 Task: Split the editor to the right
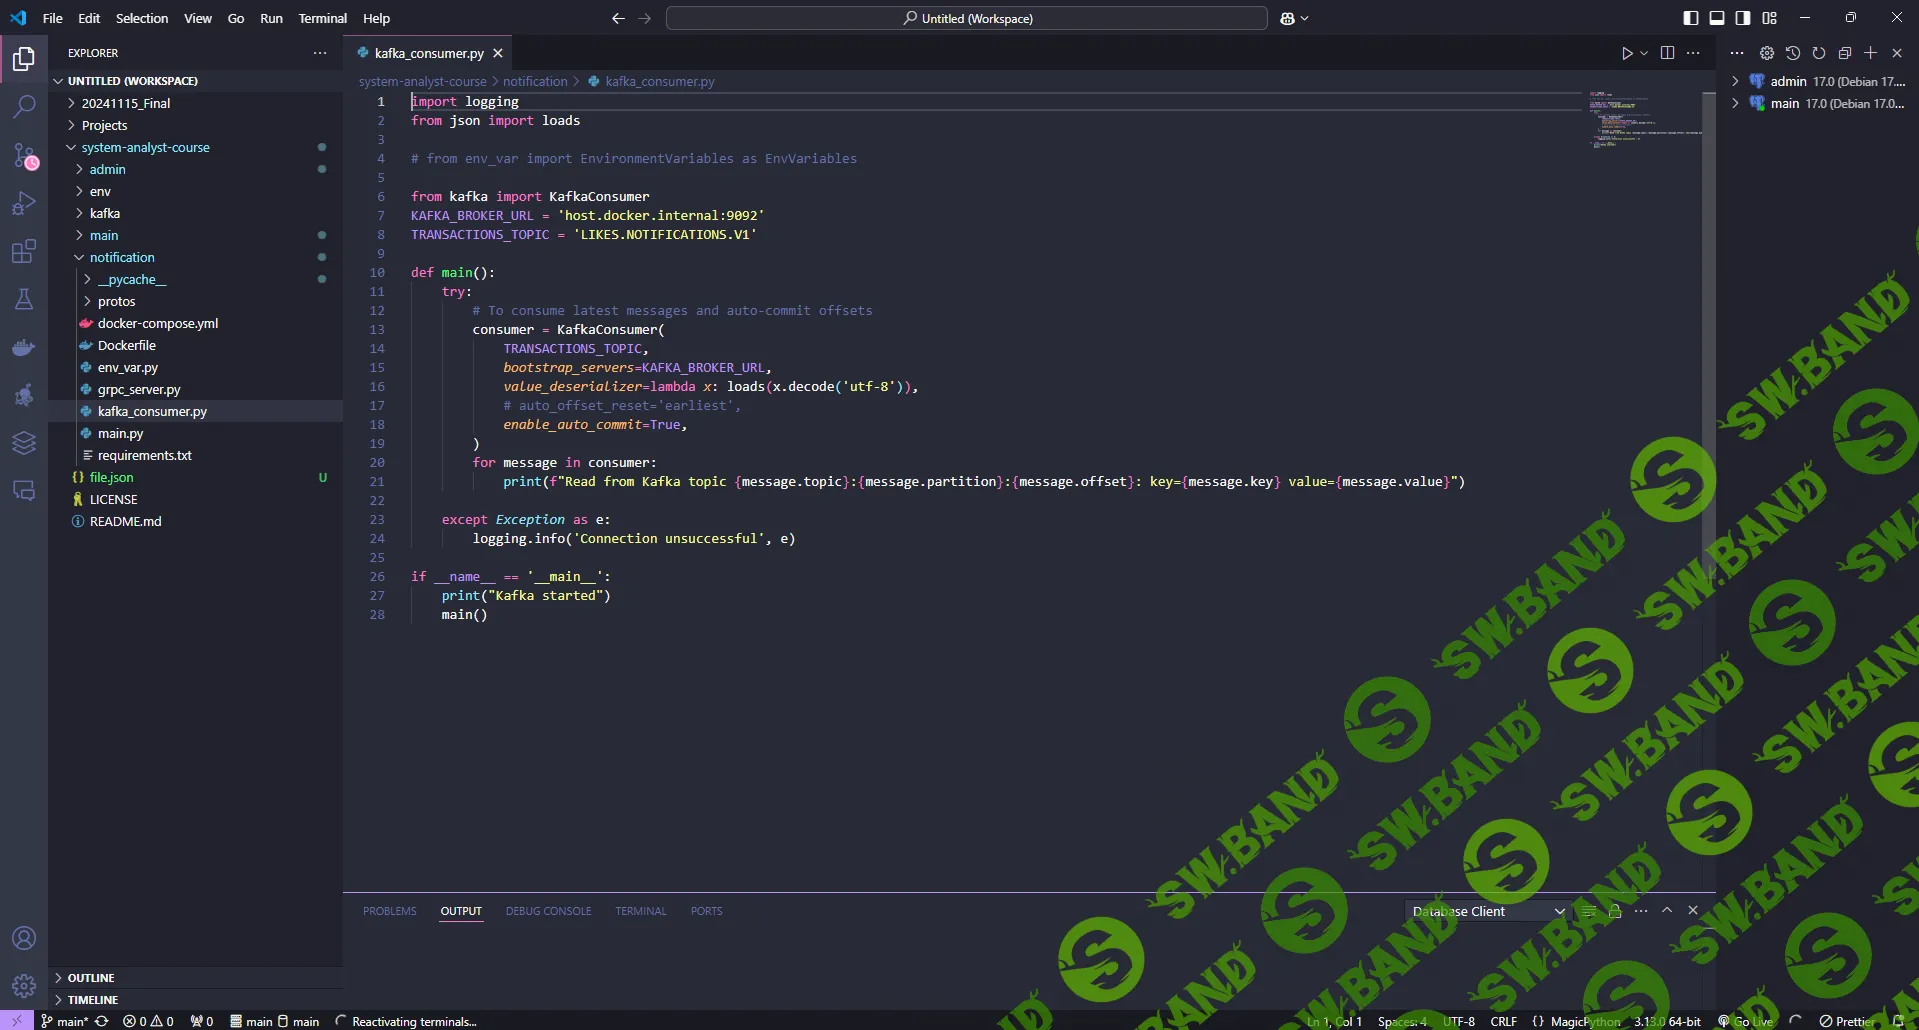1667,53
